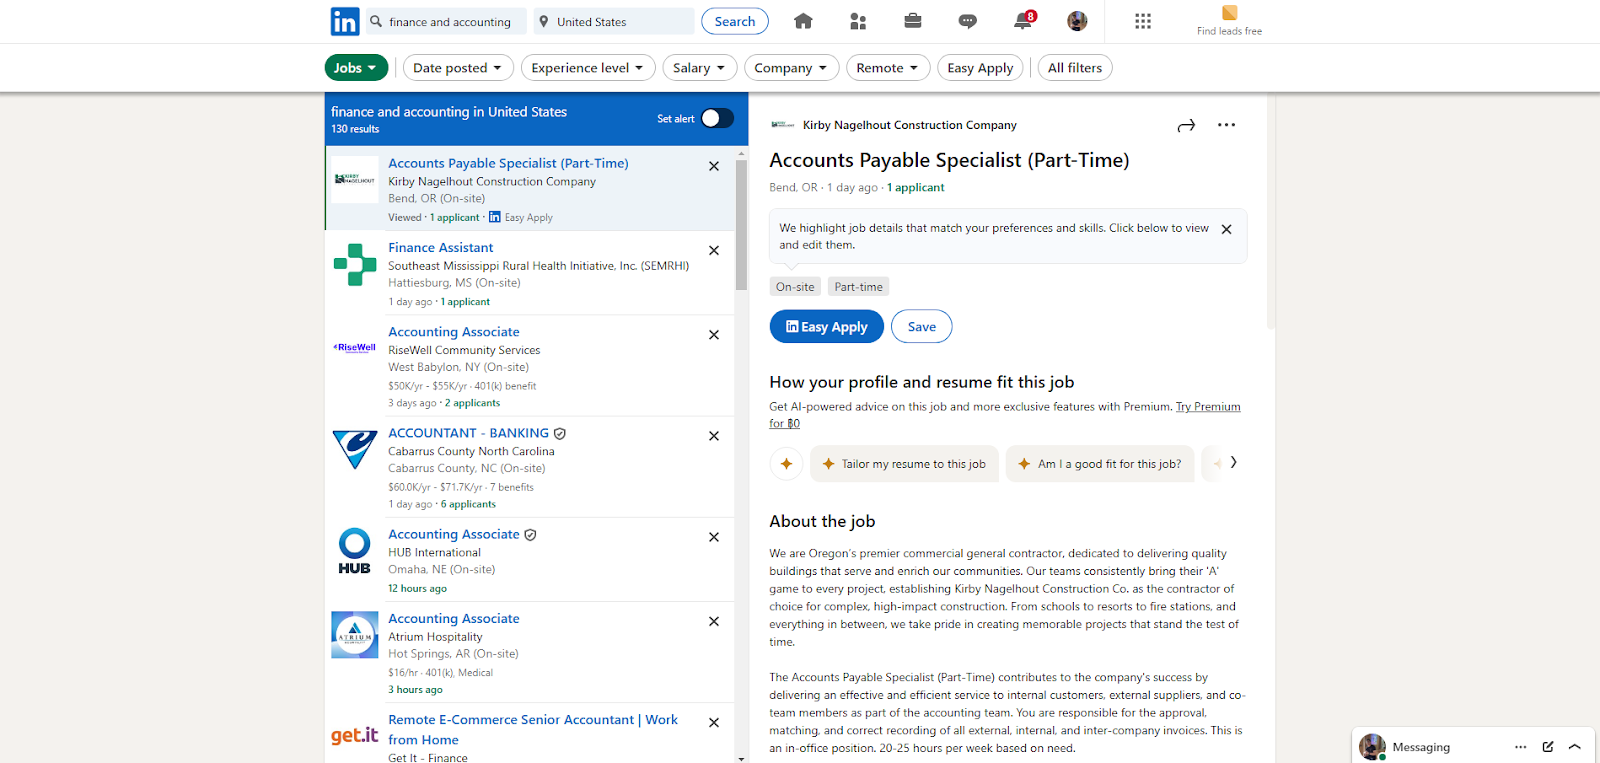Open the Messaging chat bubble icon

(x=967, y=21)
